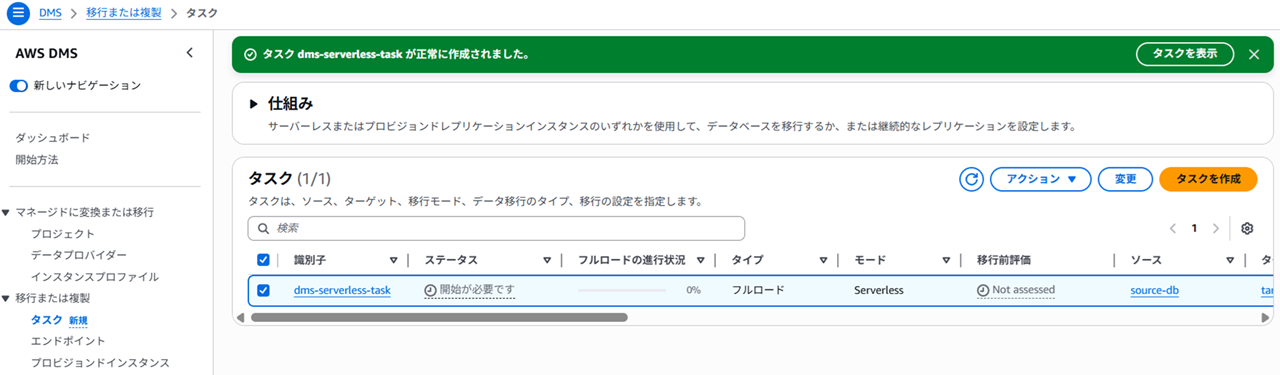Click the タスクを作成 button
The image size is (1280, 375).
[x=1208, y=179]
